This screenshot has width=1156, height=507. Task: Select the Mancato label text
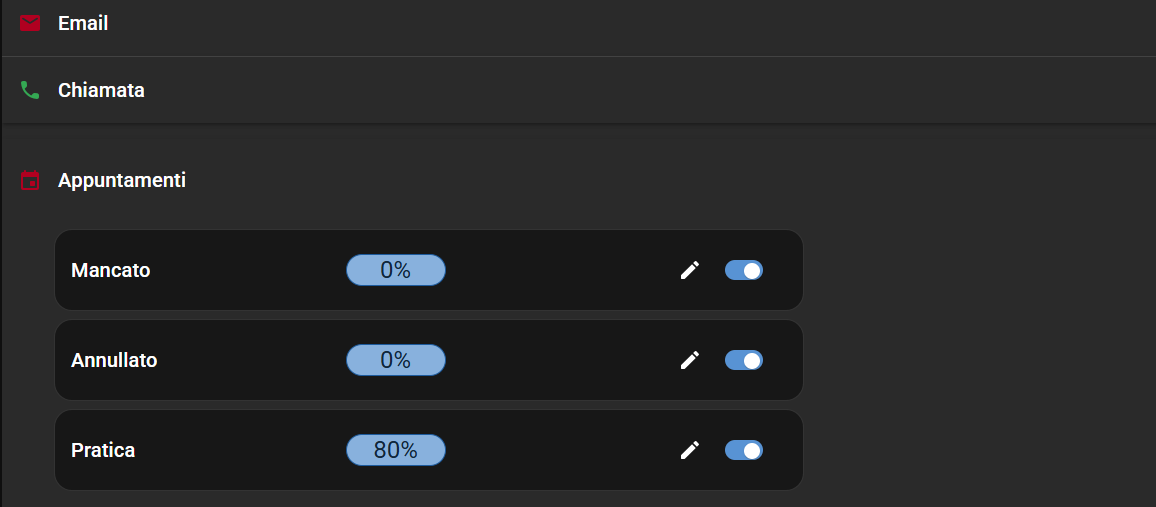tap(111, 270)
